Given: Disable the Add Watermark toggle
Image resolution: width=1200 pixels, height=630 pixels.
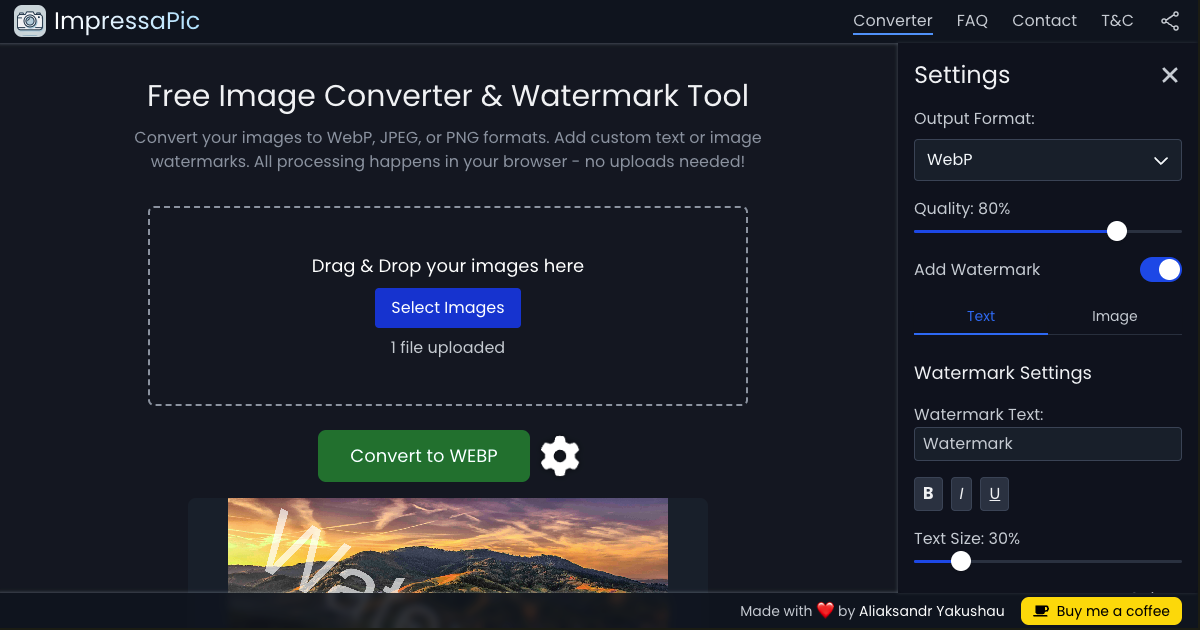Looking at the screenshot, I should point(1160,269).
